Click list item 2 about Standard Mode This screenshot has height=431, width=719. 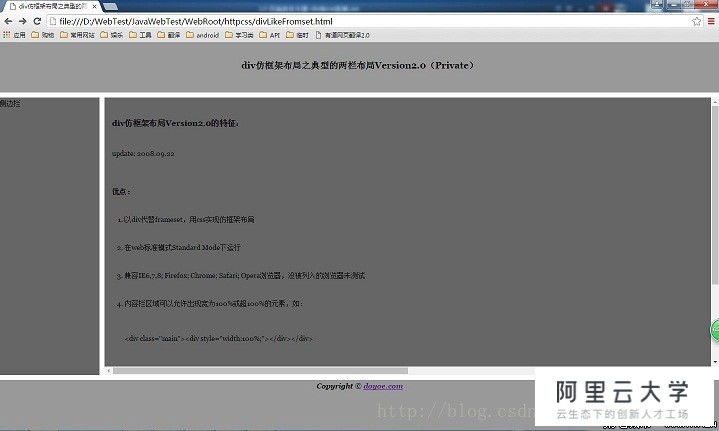click(x=179, y=248)
